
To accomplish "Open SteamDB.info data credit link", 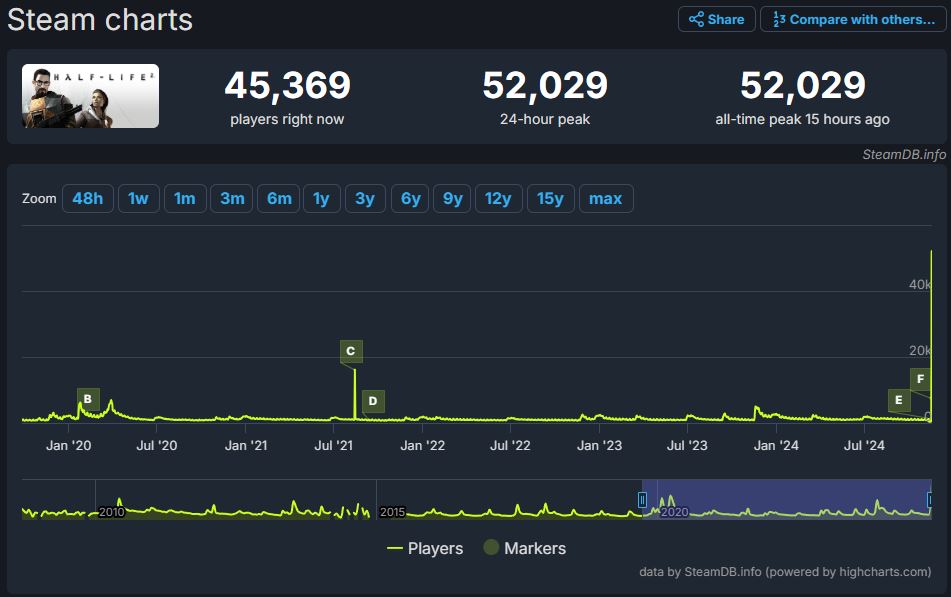I will [x=723, y=572].
